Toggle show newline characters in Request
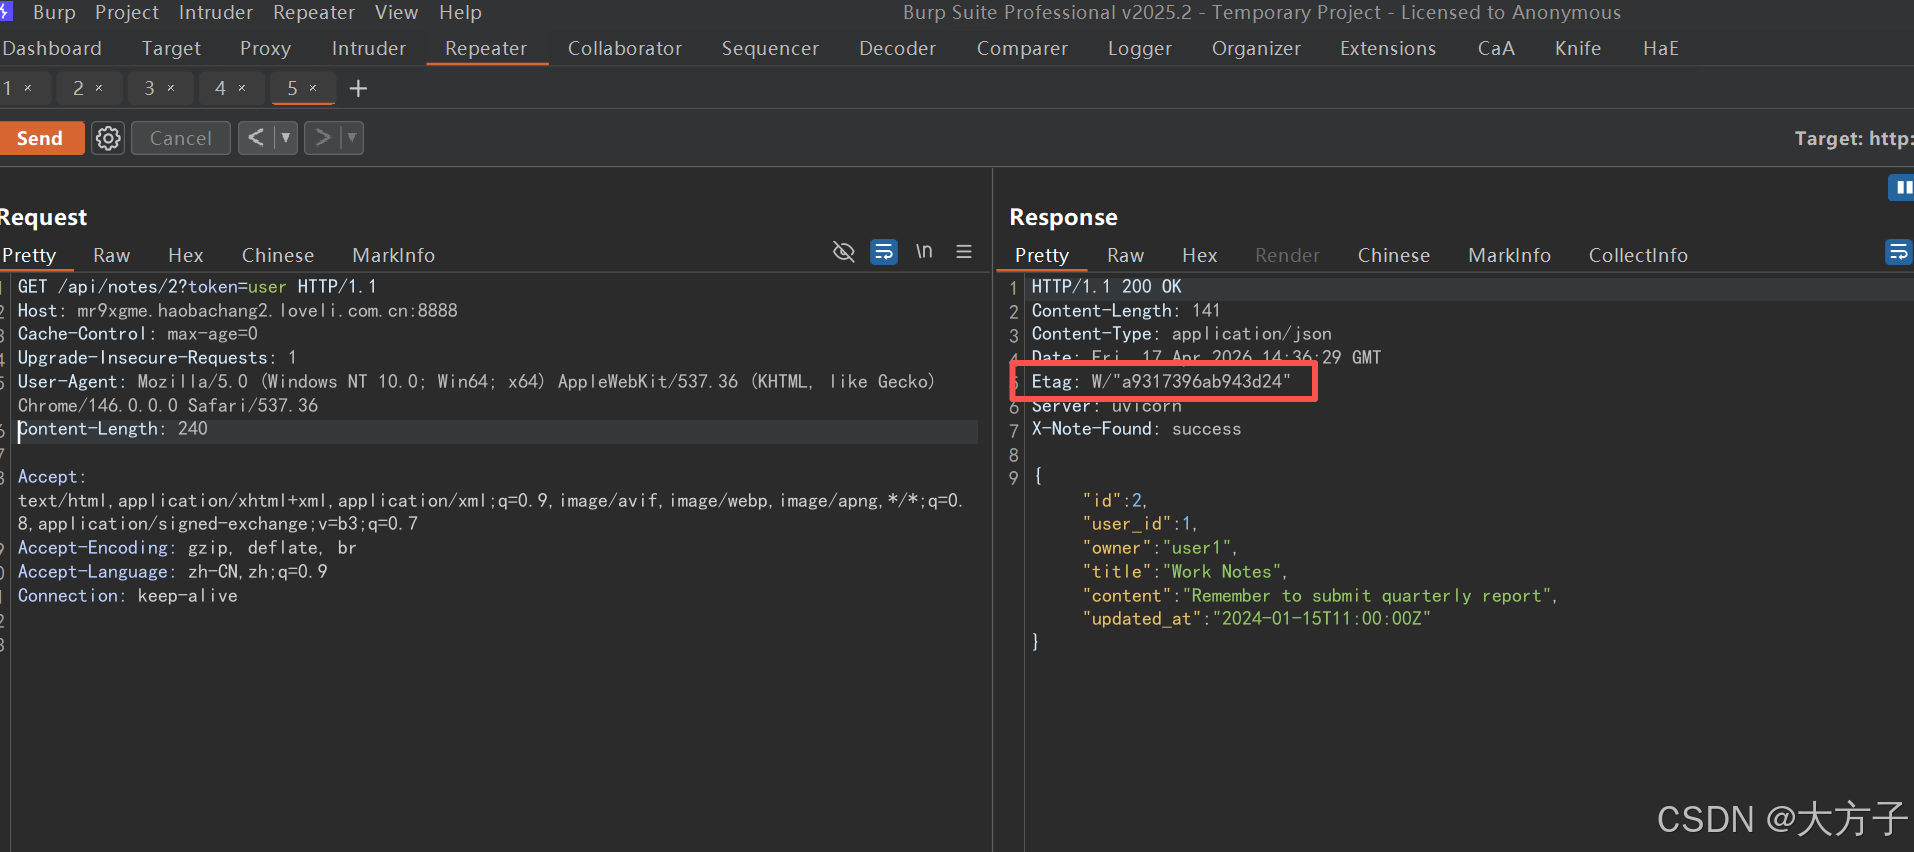 pyautogui.click(x=924, y=252)
